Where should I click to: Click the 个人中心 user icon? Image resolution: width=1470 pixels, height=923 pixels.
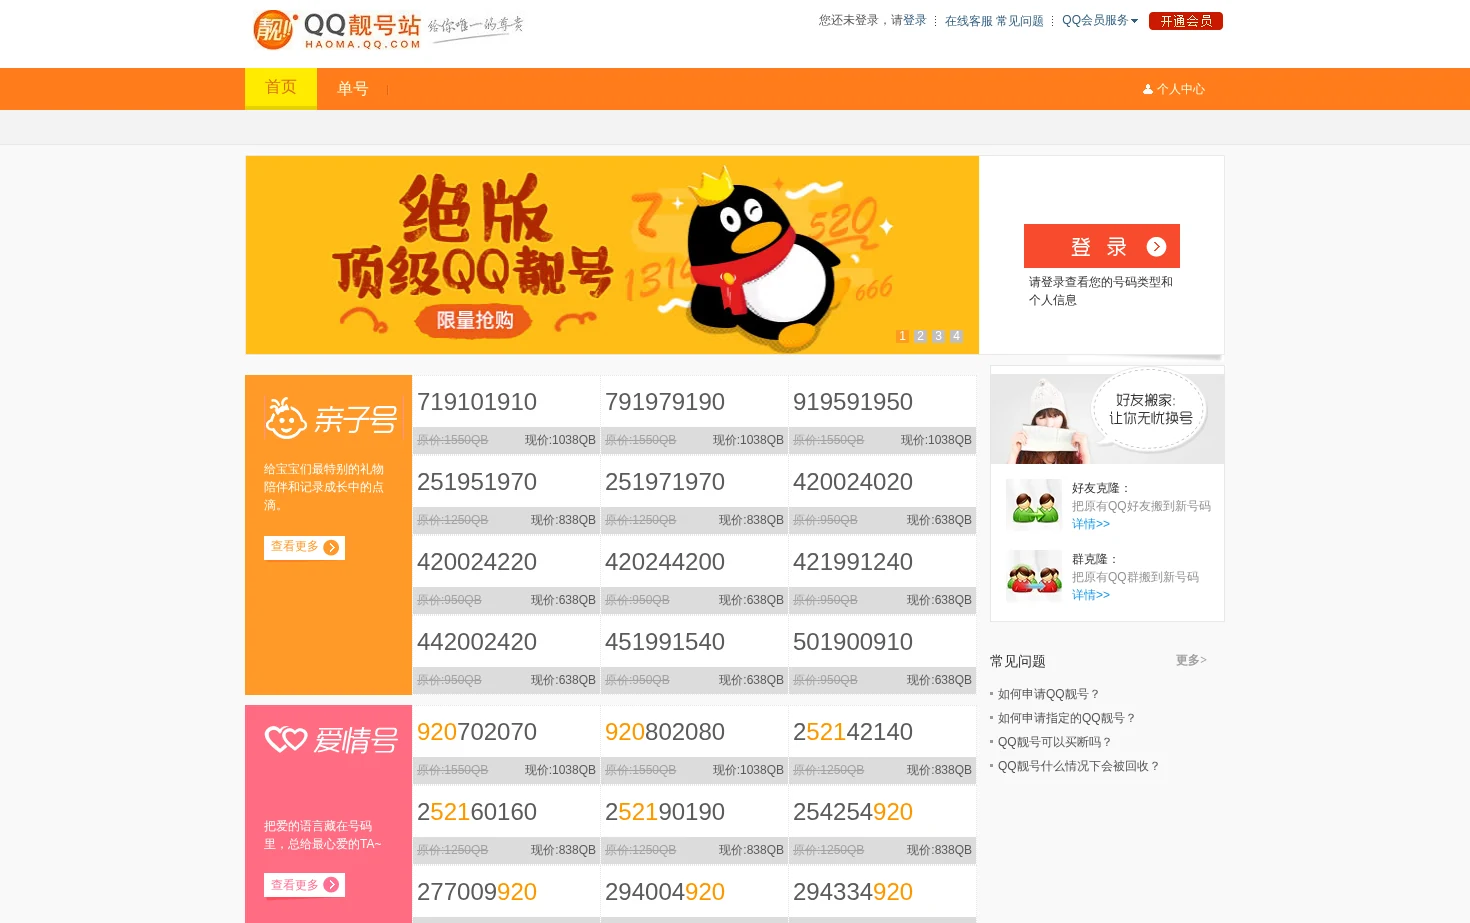(1148, 89)
